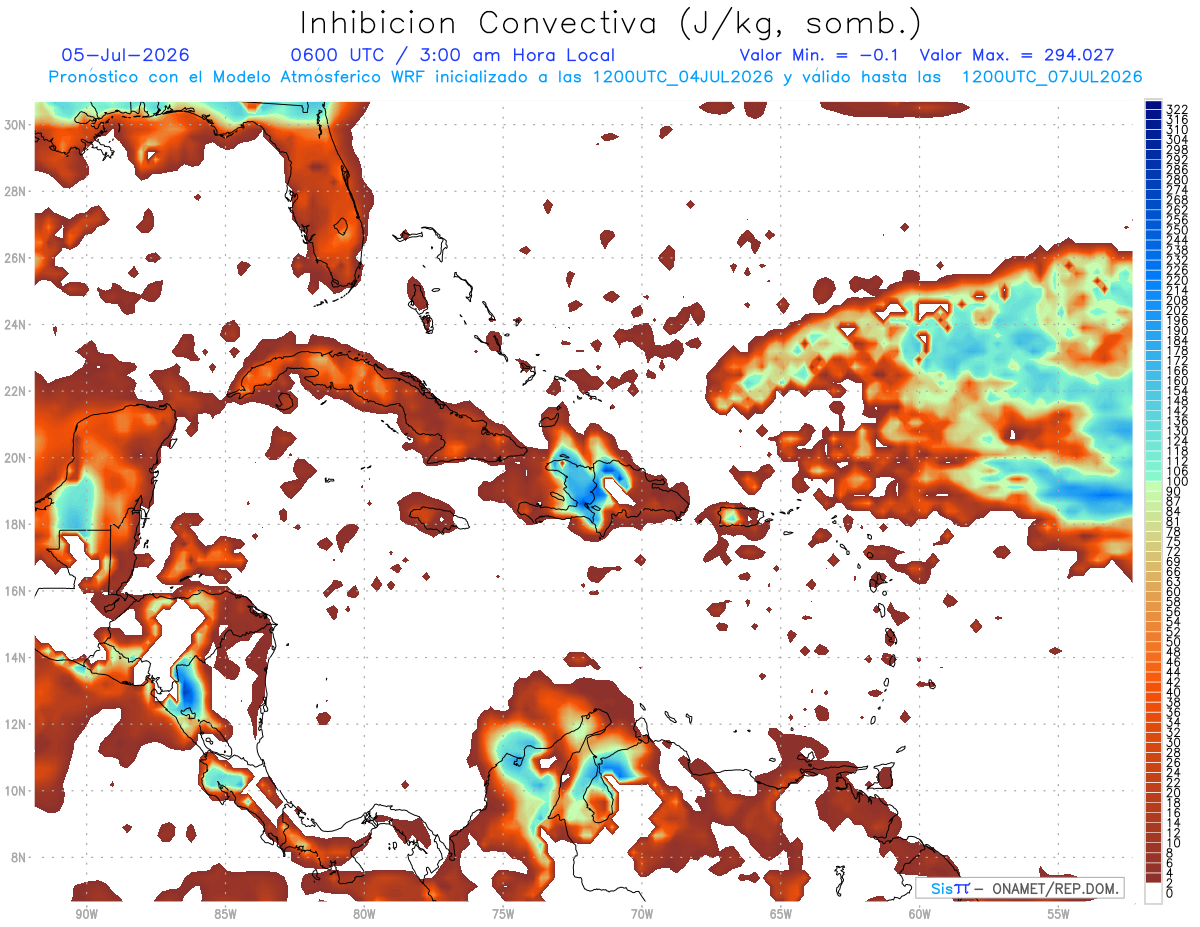Click the 8N latitude label
Image resolution: width=1200 pixels, height=927 pixels.
pyautogui.click(x=17, y=857)
